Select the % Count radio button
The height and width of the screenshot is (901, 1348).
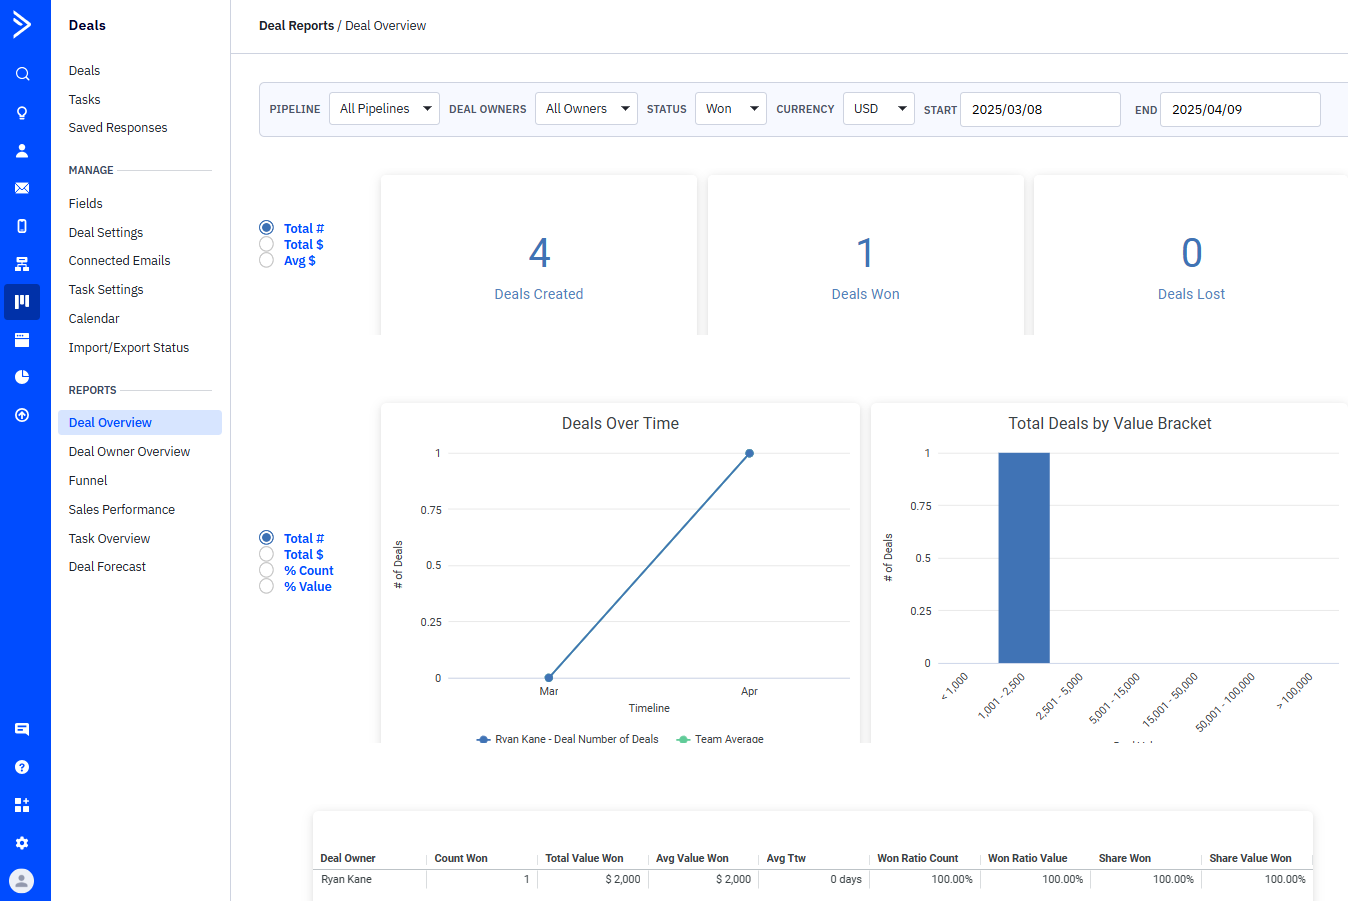[266, 570]
